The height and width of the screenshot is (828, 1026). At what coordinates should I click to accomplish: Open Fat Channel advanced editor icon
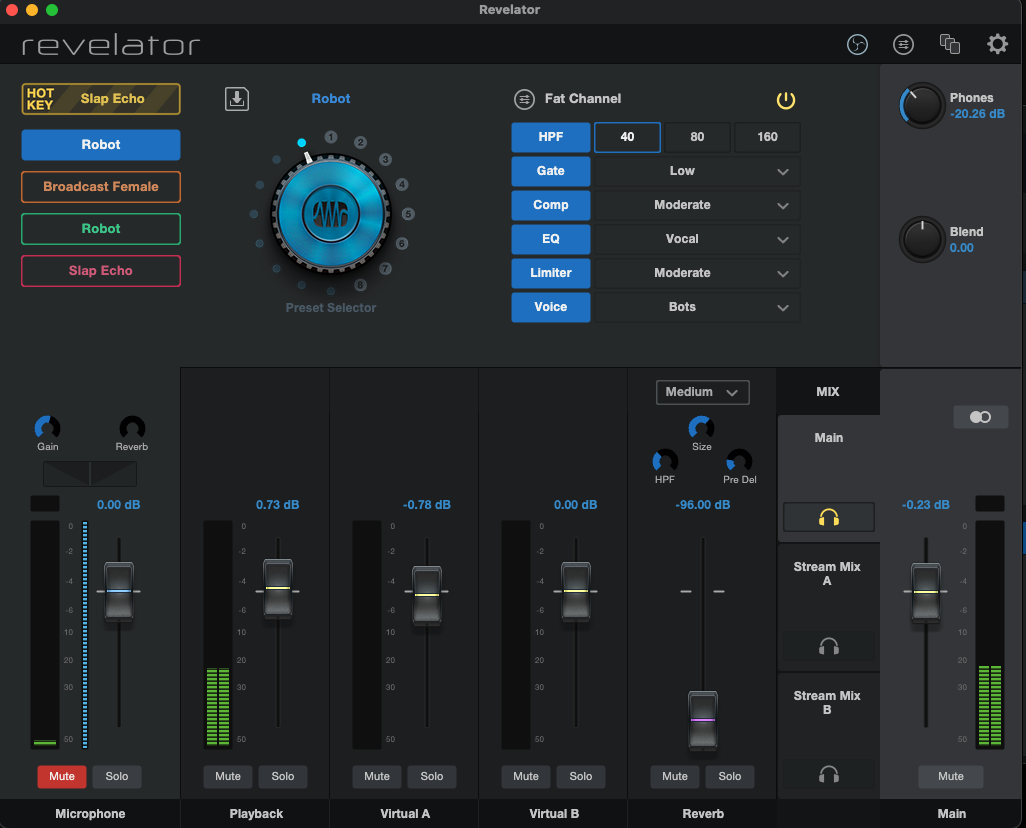524,99
